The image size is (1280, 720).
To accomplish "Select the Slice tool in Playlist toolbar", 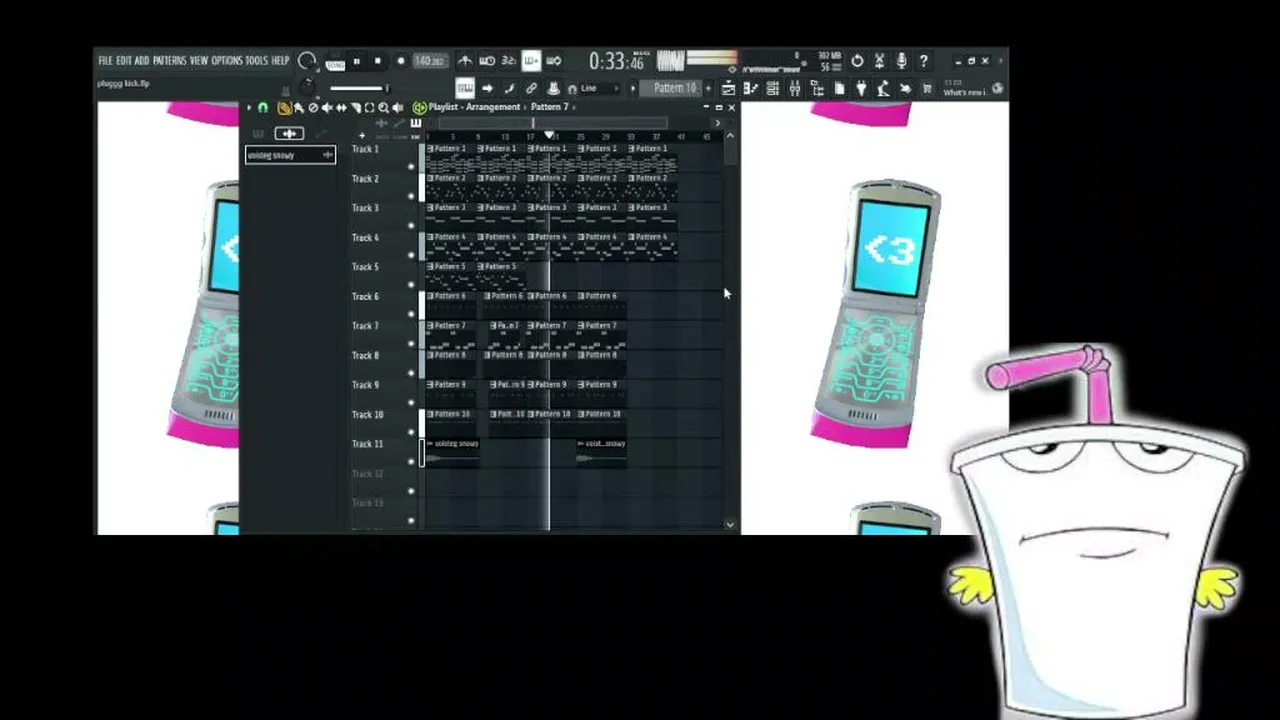I will (x=355, y=108).
